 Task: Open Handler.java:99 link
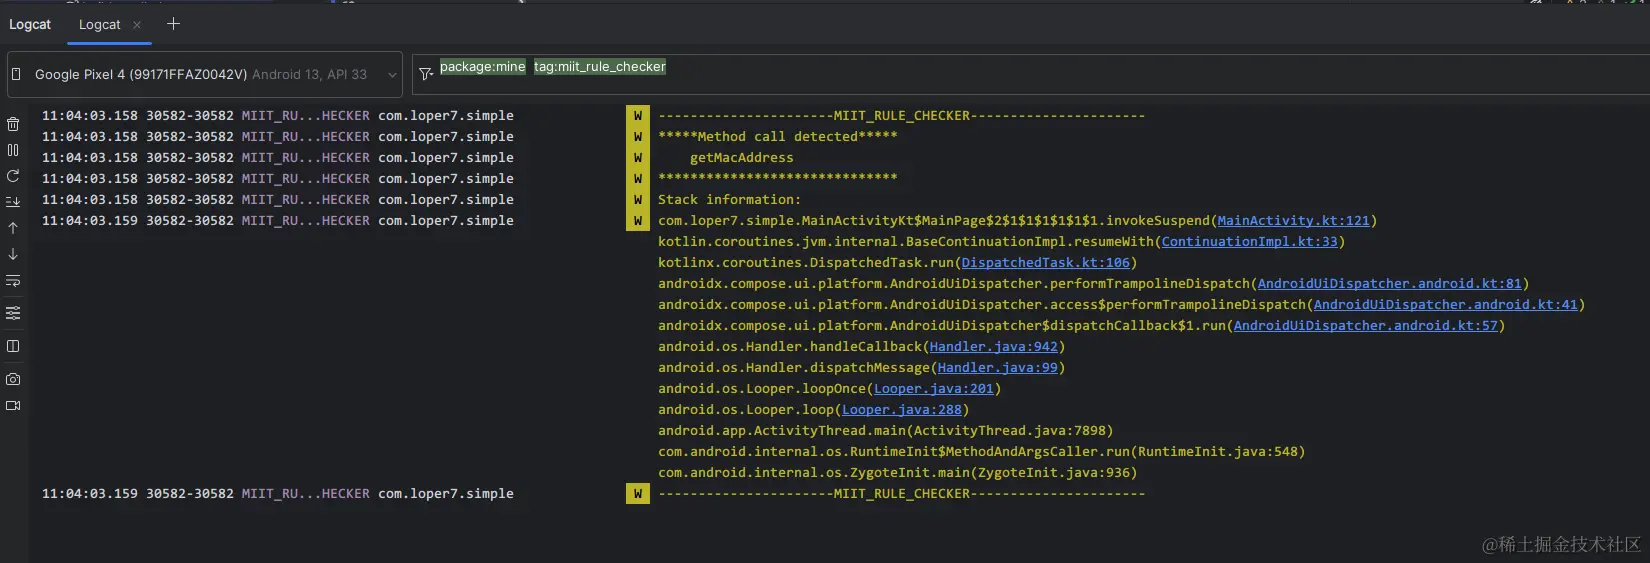coord(997,367)
